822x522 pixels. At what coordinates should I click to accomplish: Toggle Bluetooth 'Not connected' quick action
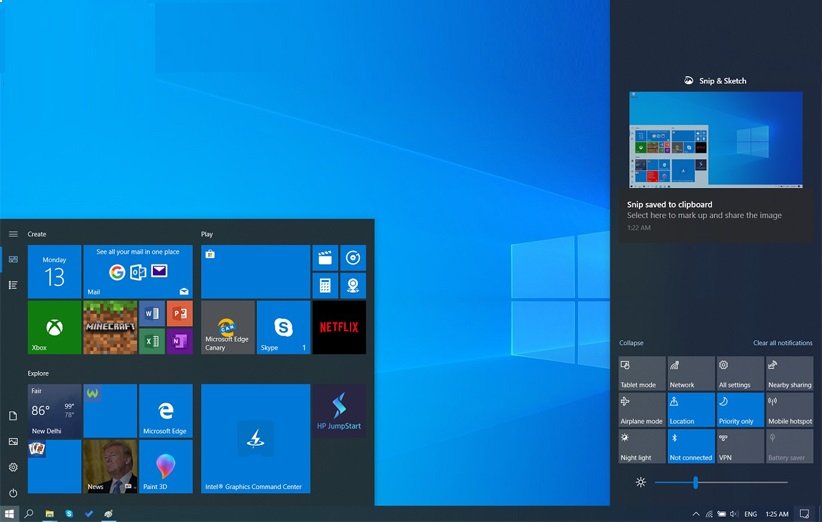tap(691, 447)
